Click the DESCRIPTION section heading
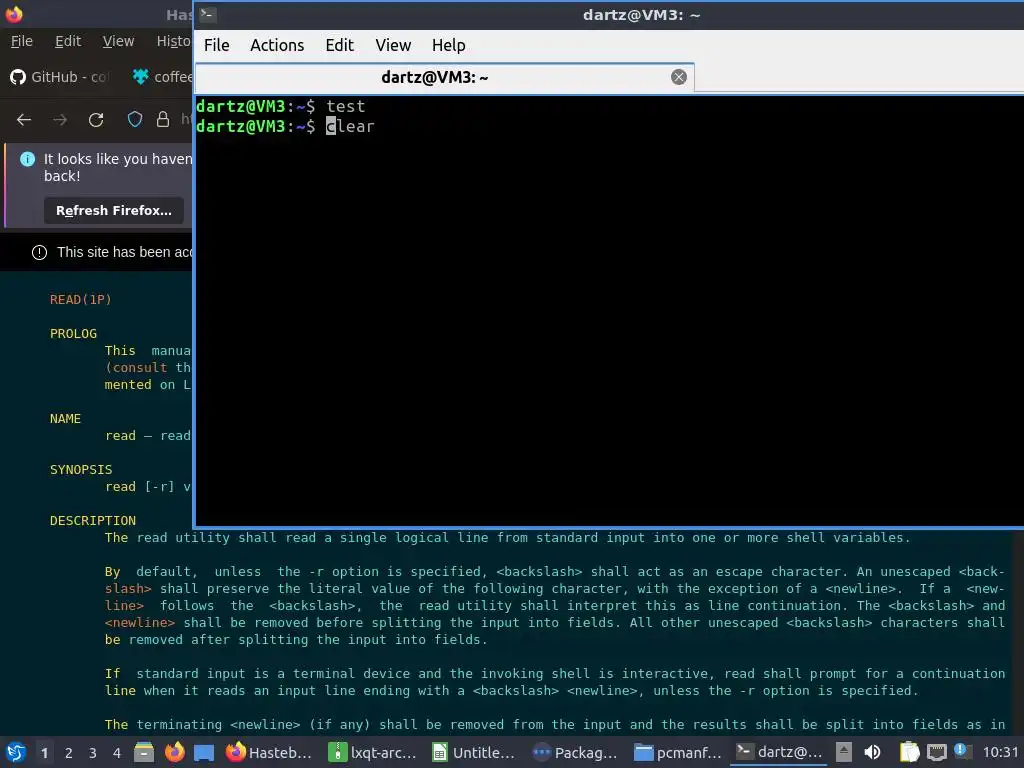Viewport: 1024px width, 768px height. (x=93, y=520)
